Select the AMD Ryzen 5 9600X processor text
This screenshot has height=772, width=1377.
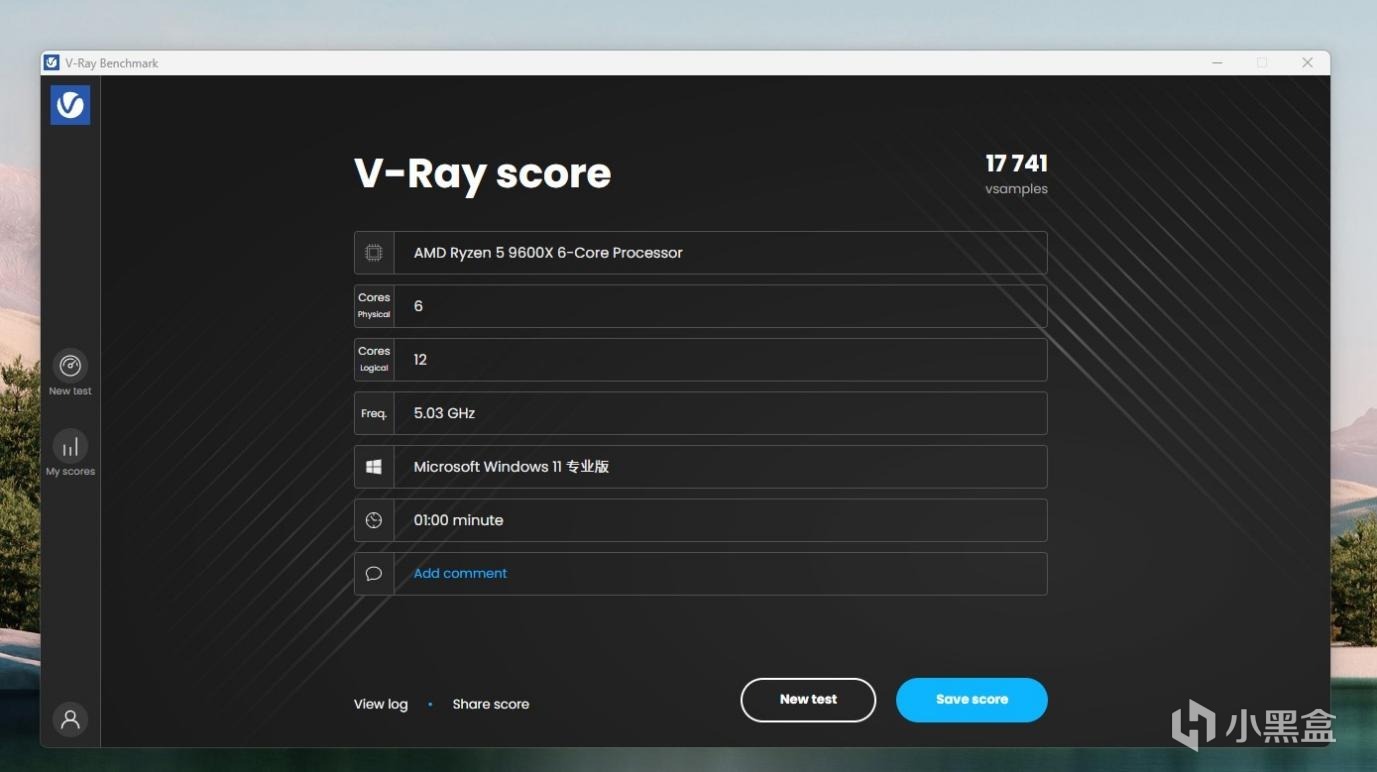point(548,253)
